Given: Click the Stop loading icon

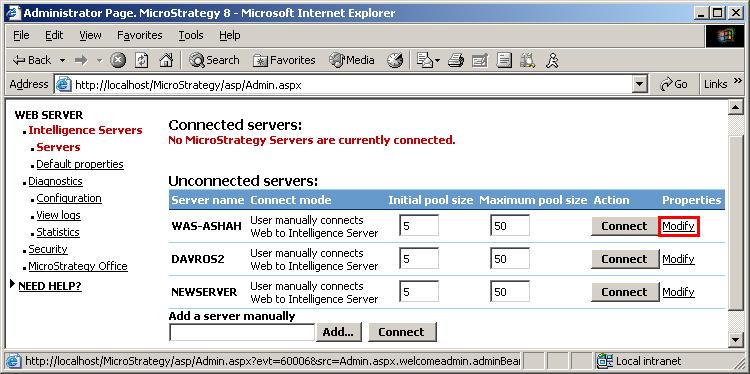Looking at the screenshot, I should tap(118, 60).
